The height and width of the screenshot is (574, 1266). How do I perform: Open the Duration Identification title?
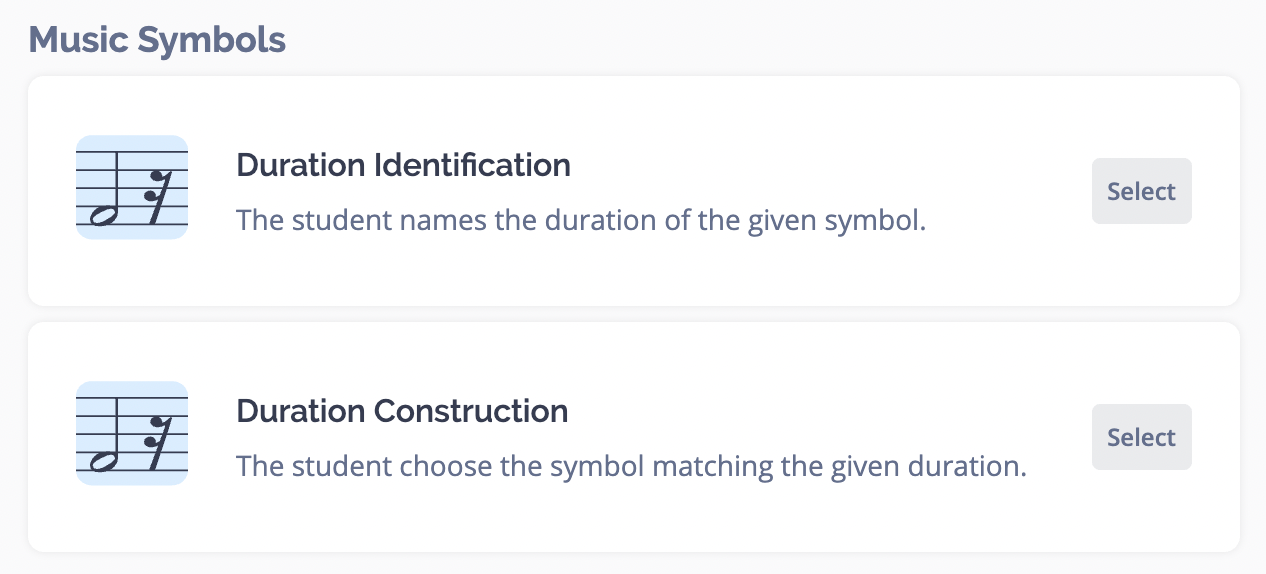click(x=403, y=165)
